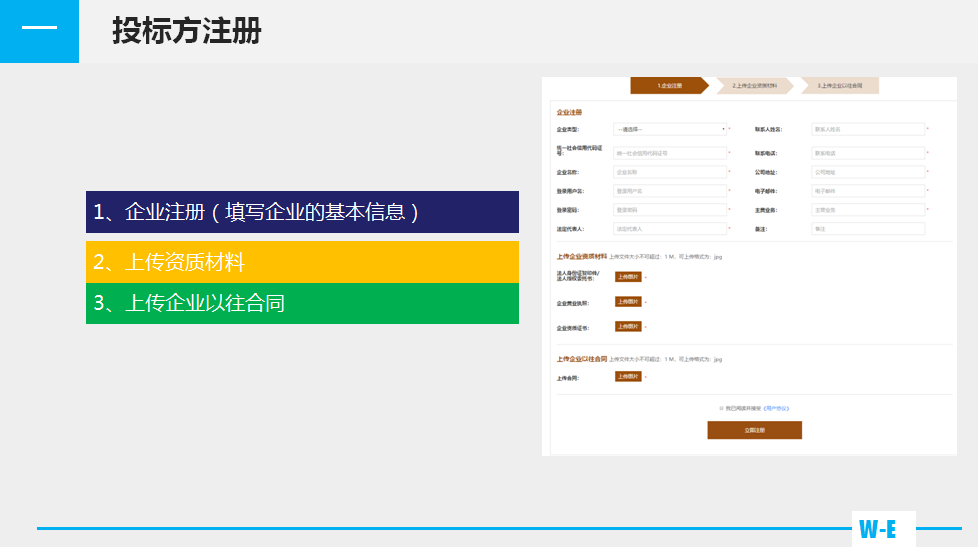Select the 电子邮件 input field
Image resolution: width=978 pixels, height=547 pixels.
867,191
